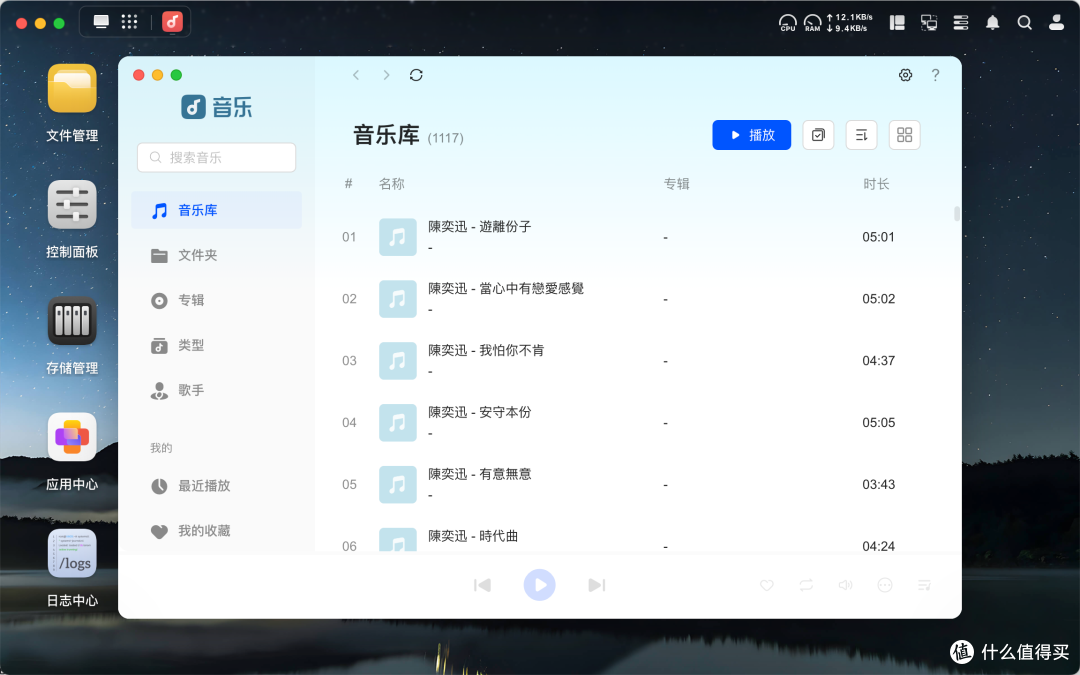The width and height of the screenshot is (1080, 675).
Task: Check the CPU usage indicator
Action: (788, 23)
